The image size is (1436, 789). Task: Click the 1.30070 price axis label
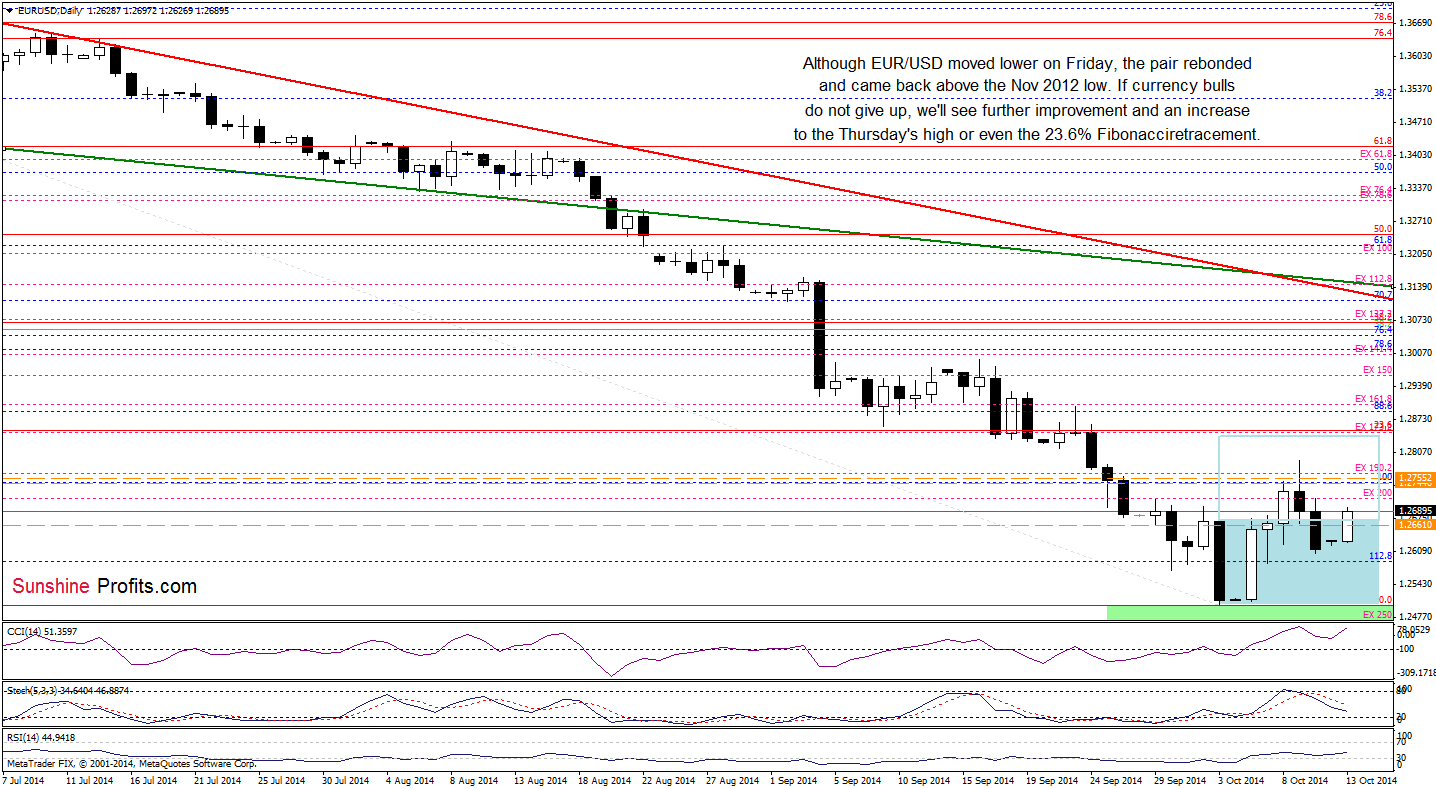pyautogui.click(x=1416, y=353)
